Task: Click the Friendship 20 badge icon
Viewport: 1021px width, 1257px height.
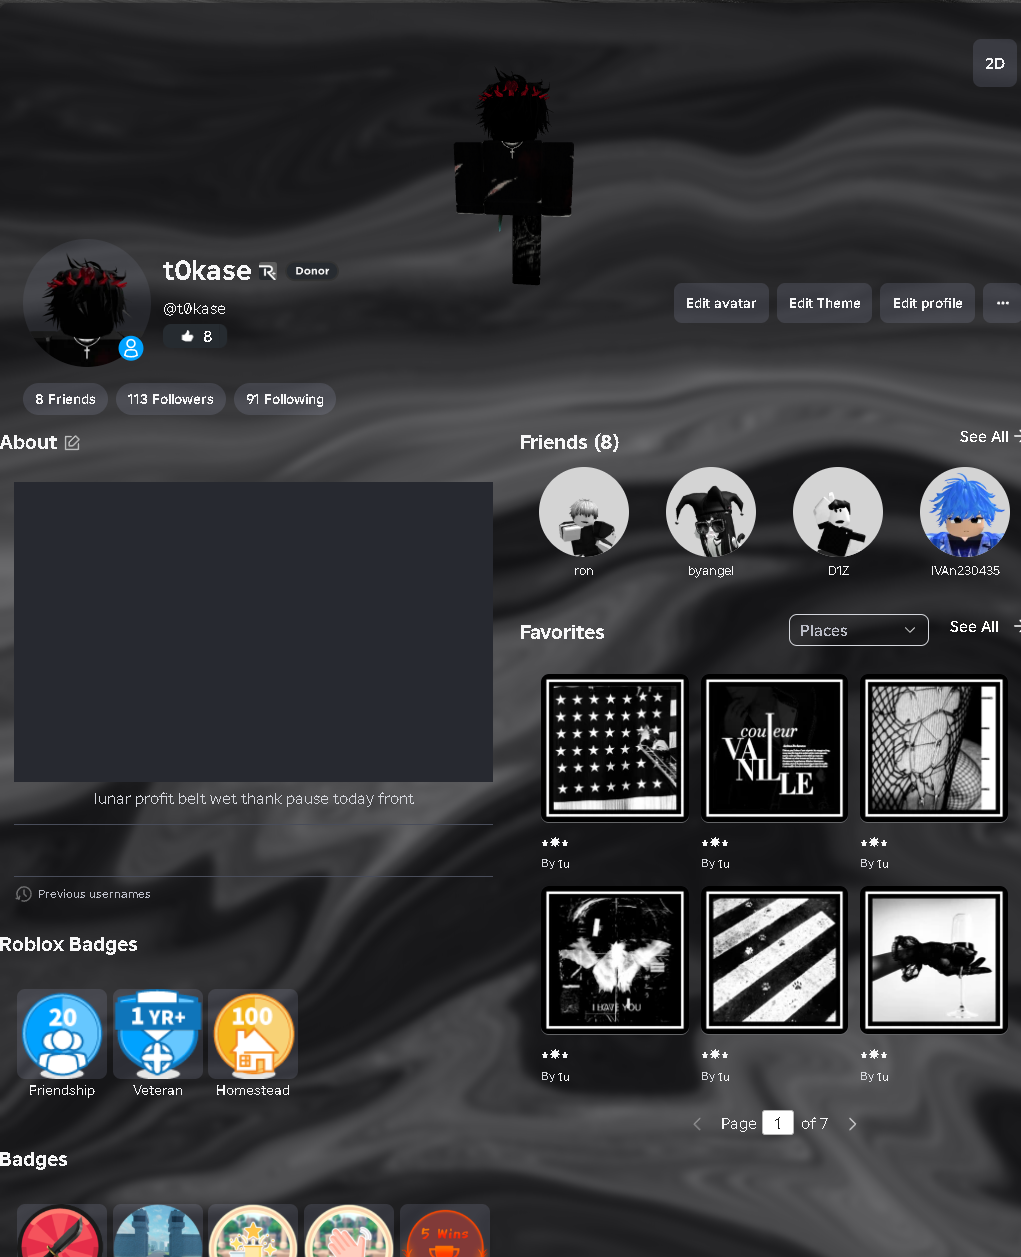Action: (62, 1035)
